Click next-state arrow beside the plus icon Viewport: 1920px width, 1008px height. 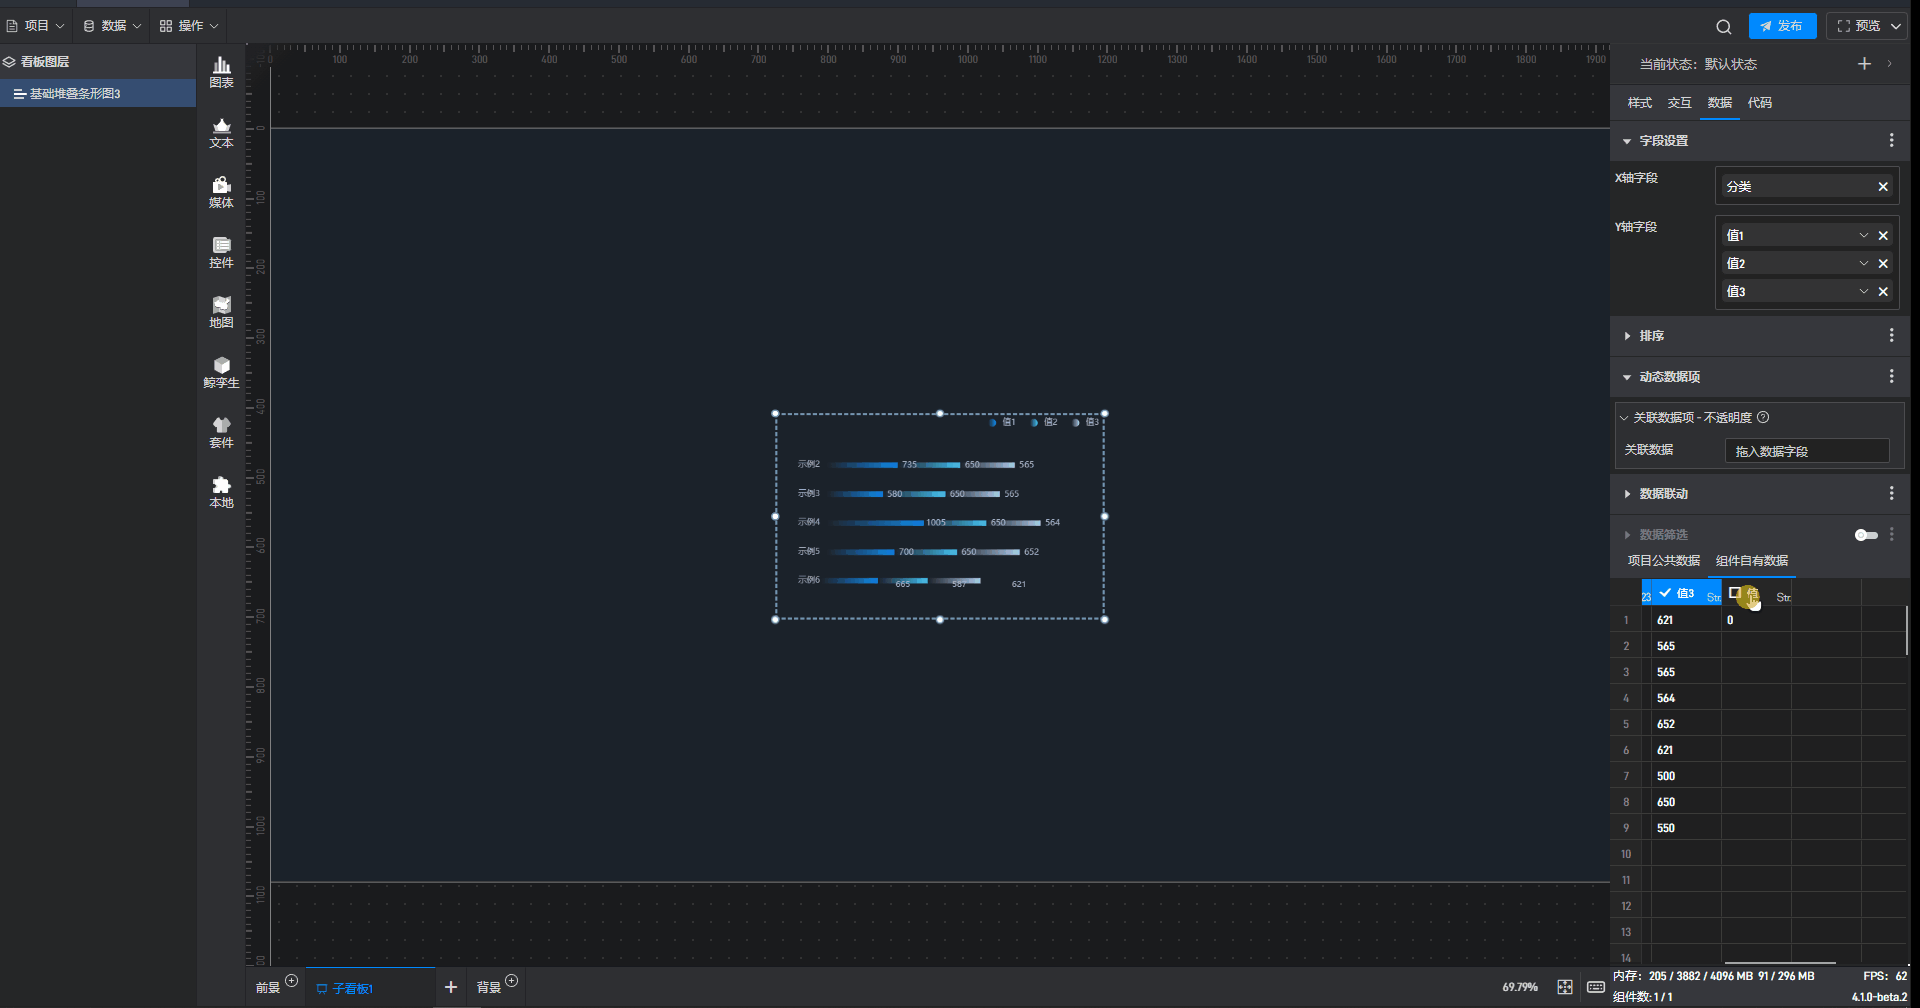pos(1889,64)
